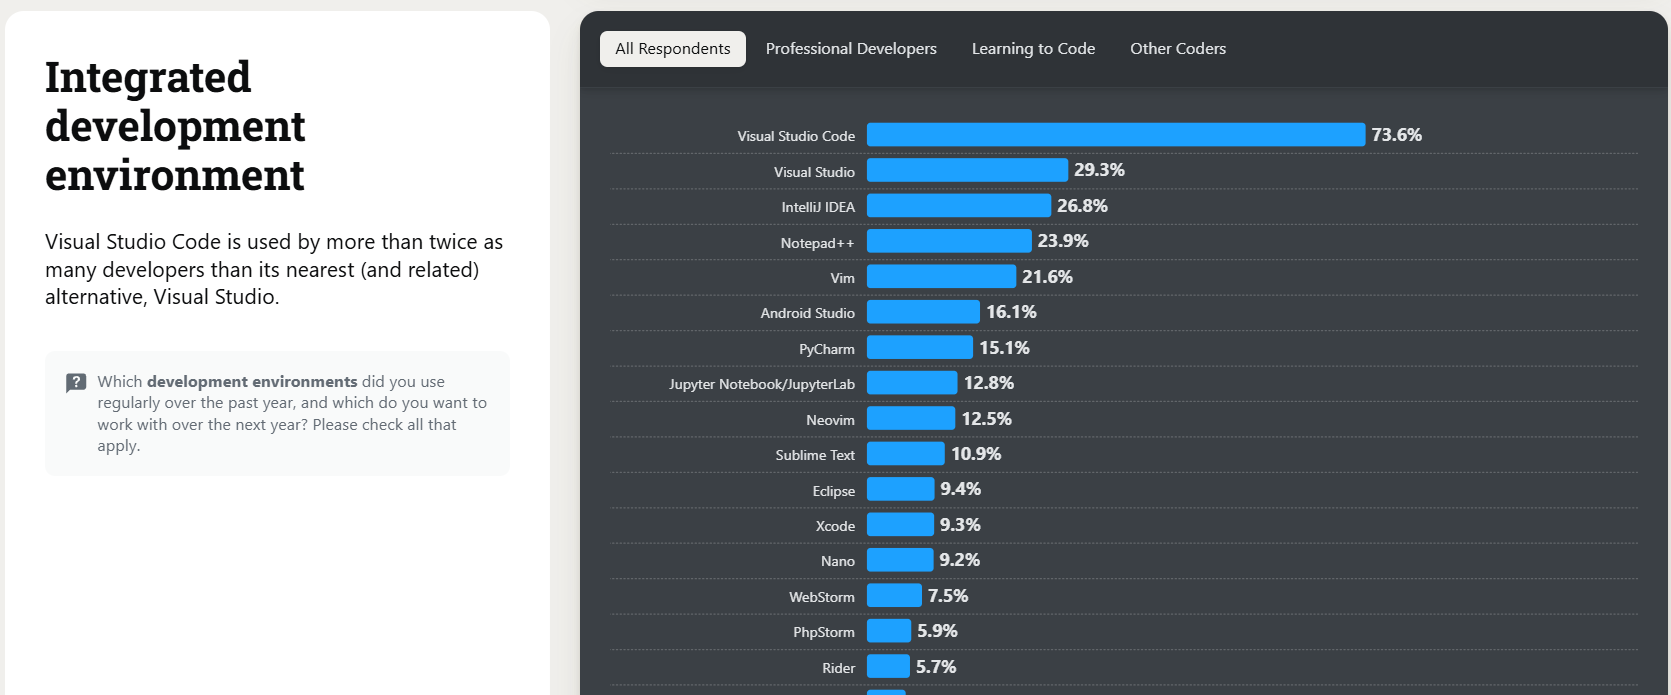Click the question mark speech bubble icon
Screen dimensions: 1671x695
76,383
